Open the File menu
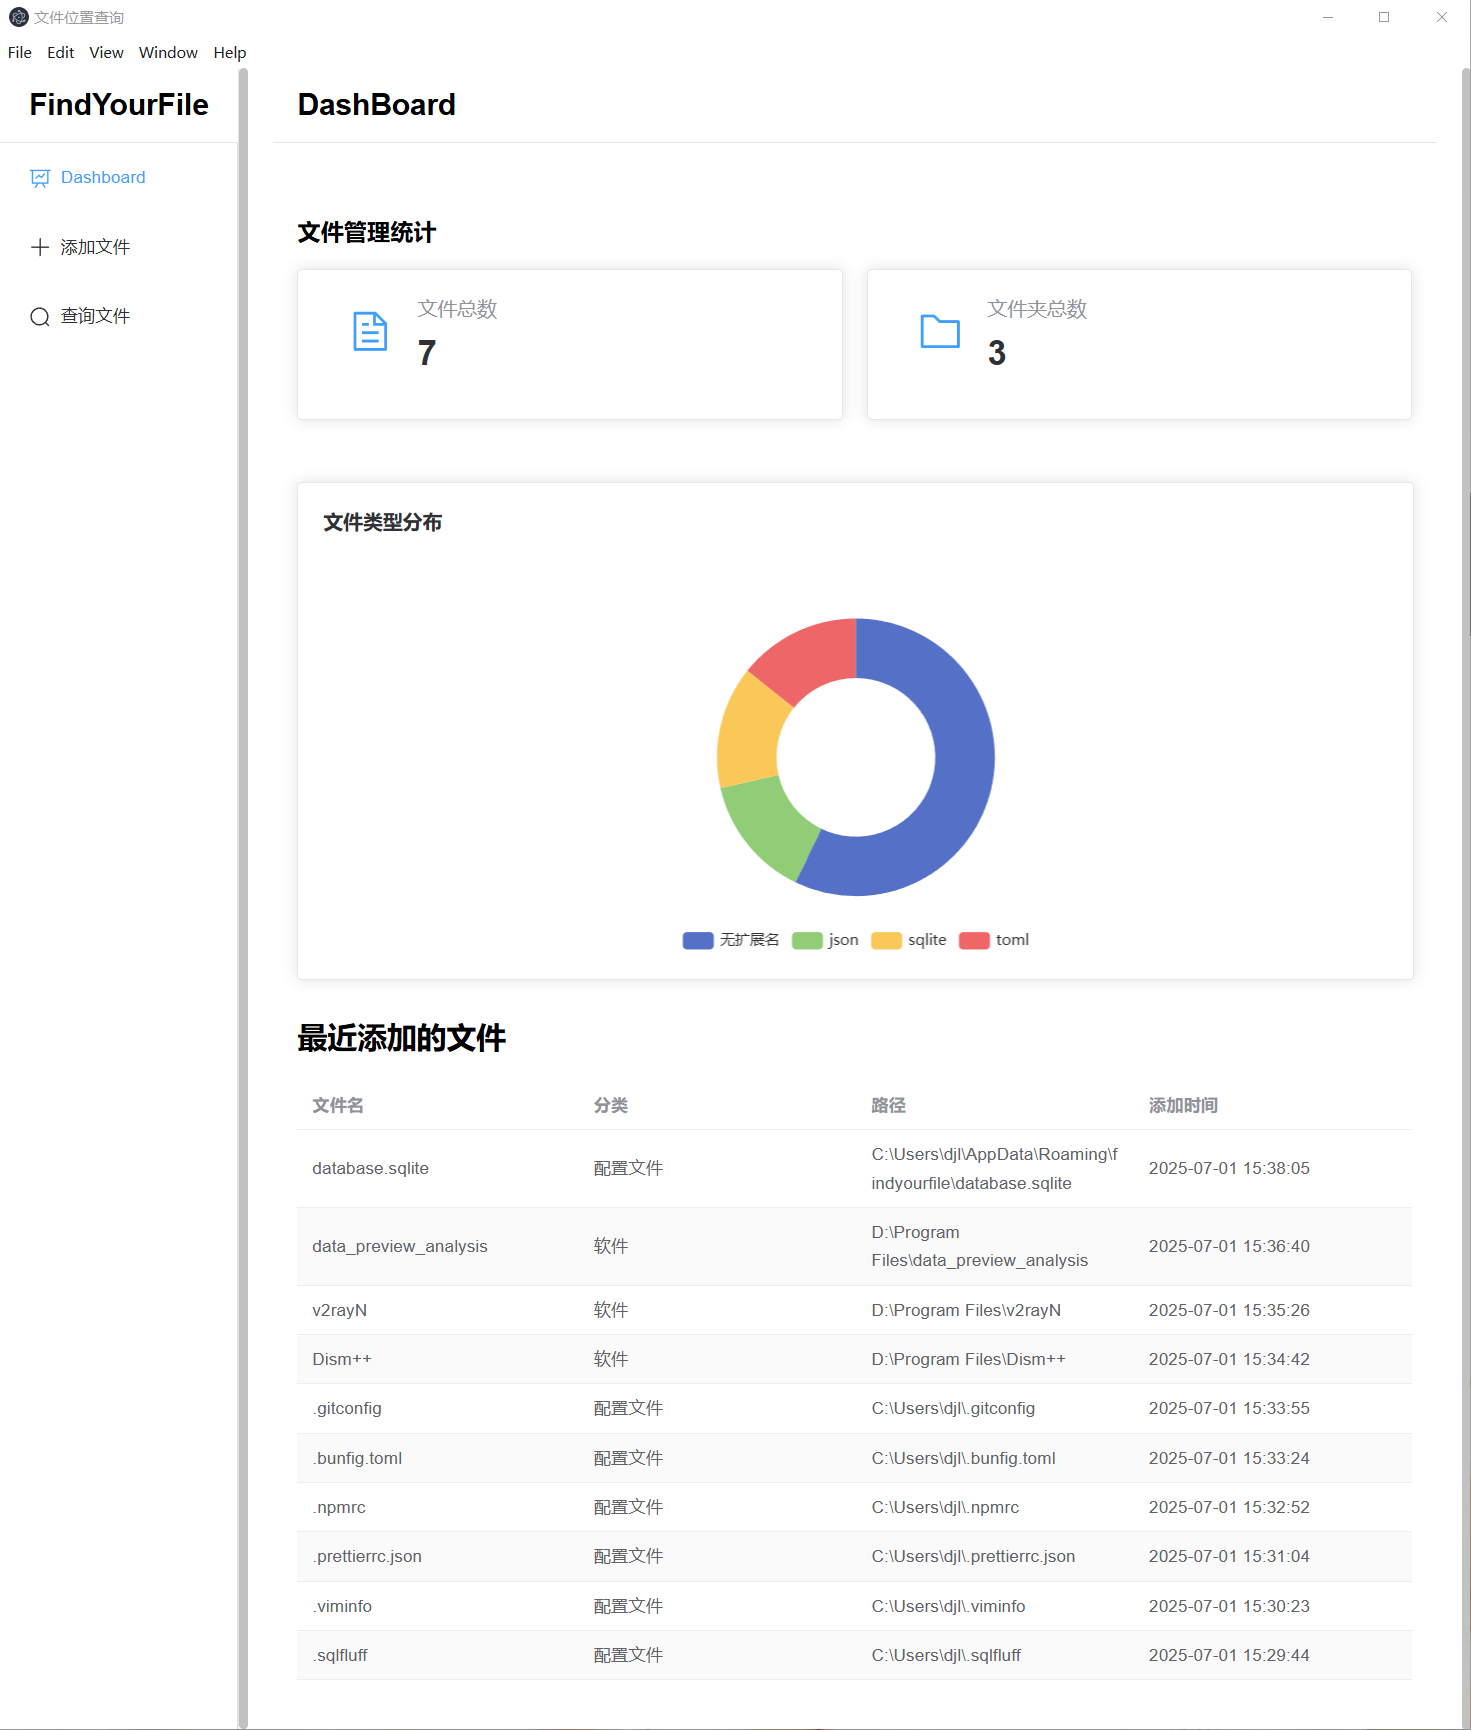The height and width of the screenshot is (1730, 1471). pos(20,52)
